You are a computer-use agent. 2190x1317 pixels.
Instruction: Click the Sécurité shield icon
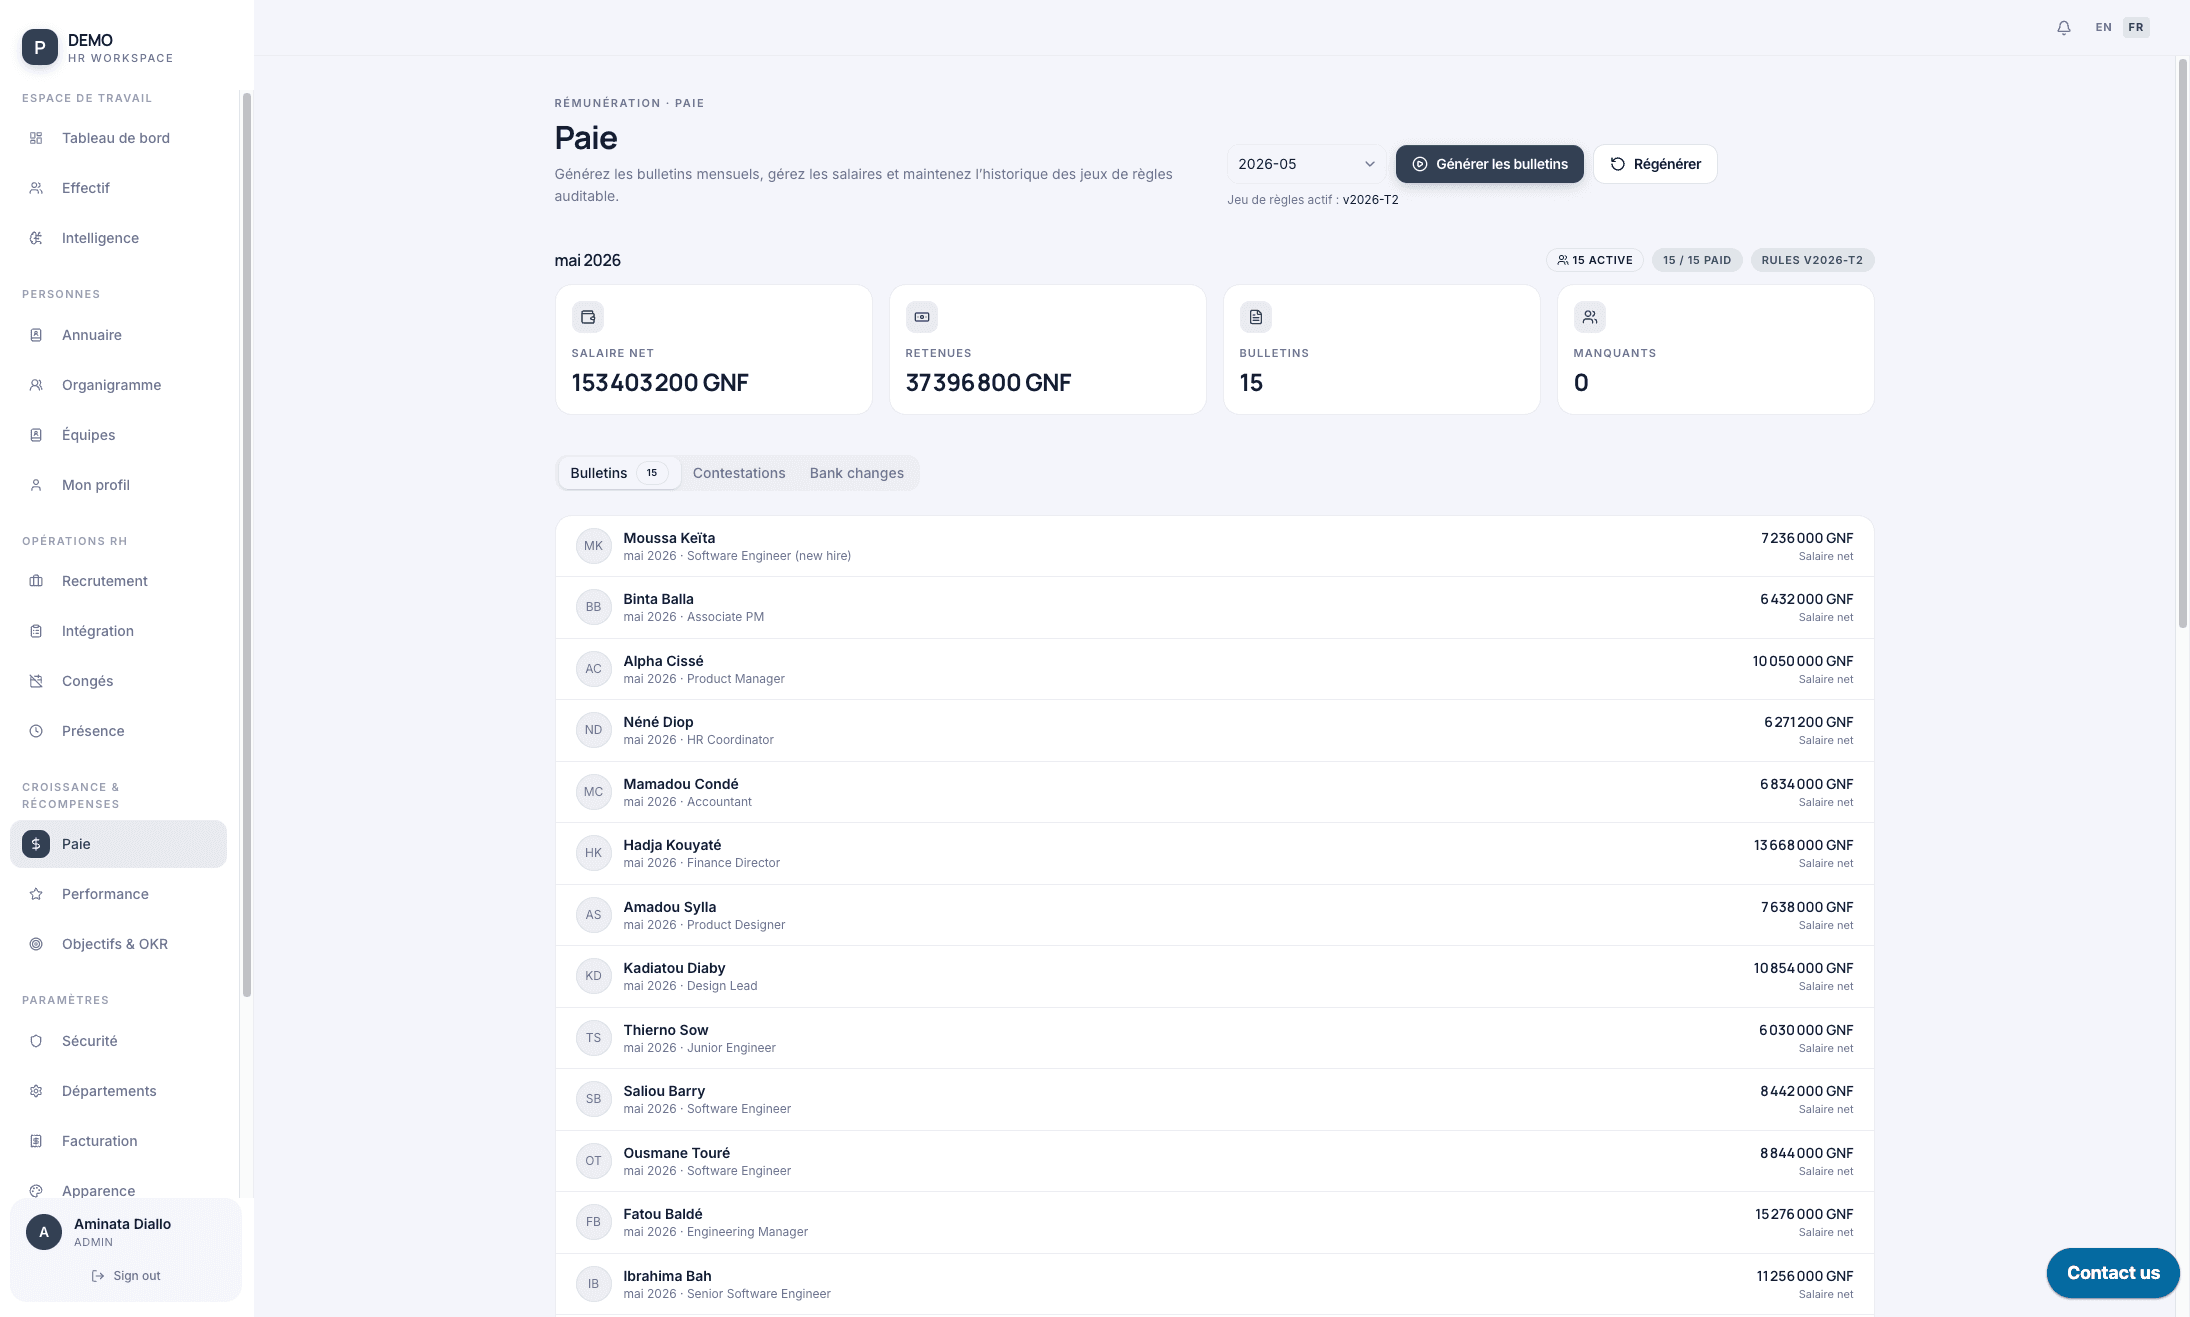click(x=36, y=1041)
